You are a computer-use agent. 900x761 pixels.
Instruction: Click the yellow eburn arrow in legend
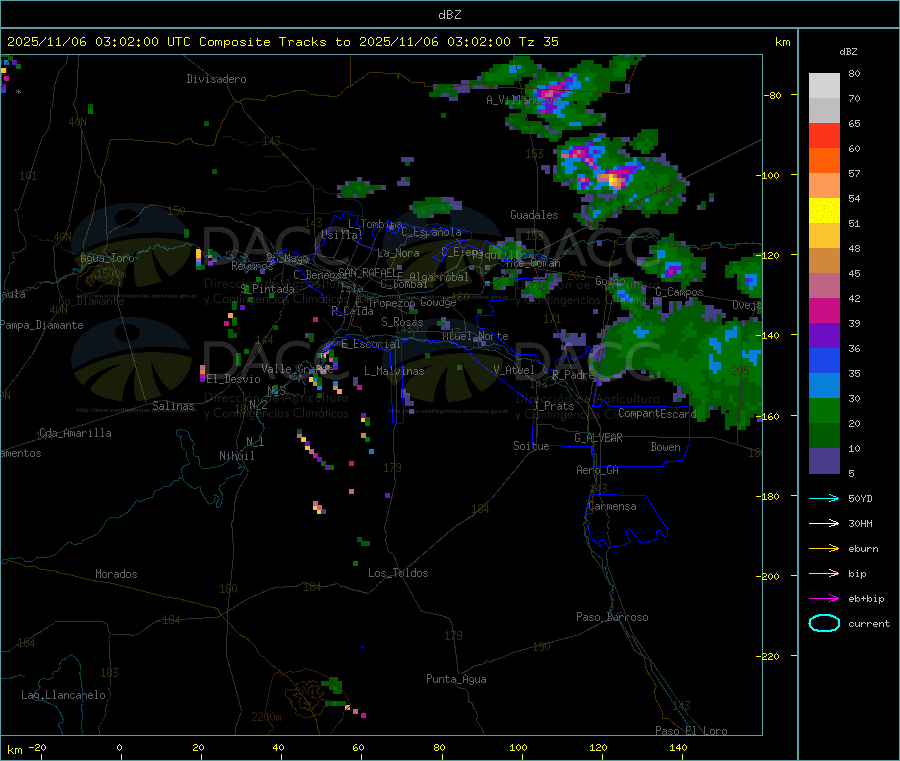(824, 548)
